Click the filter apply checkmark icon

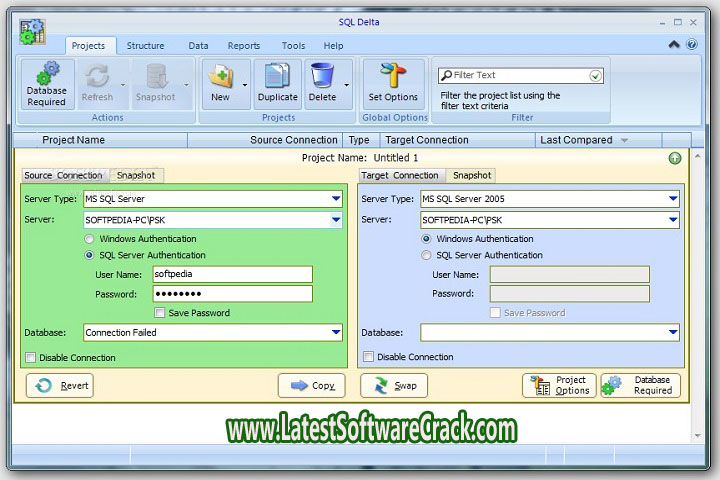(596, 75)
